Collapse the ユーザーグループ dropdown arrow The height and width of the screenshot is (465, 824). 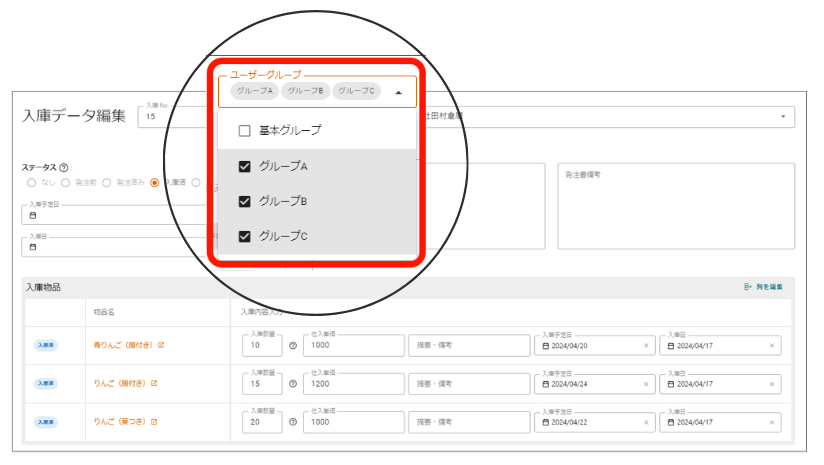point(398,92)
